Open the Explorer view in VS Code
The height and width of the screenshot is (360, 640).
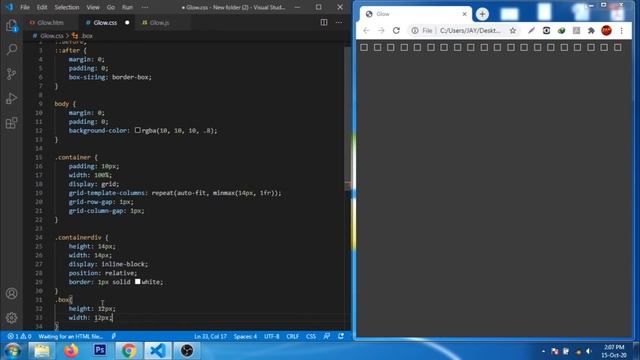click(x=11, y=26)
